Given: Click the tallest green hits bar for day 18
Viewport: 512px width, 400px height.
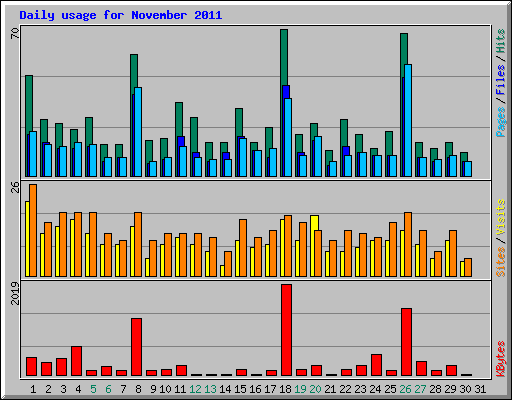Looking at the screenshot, I should (x=284, y=57).
